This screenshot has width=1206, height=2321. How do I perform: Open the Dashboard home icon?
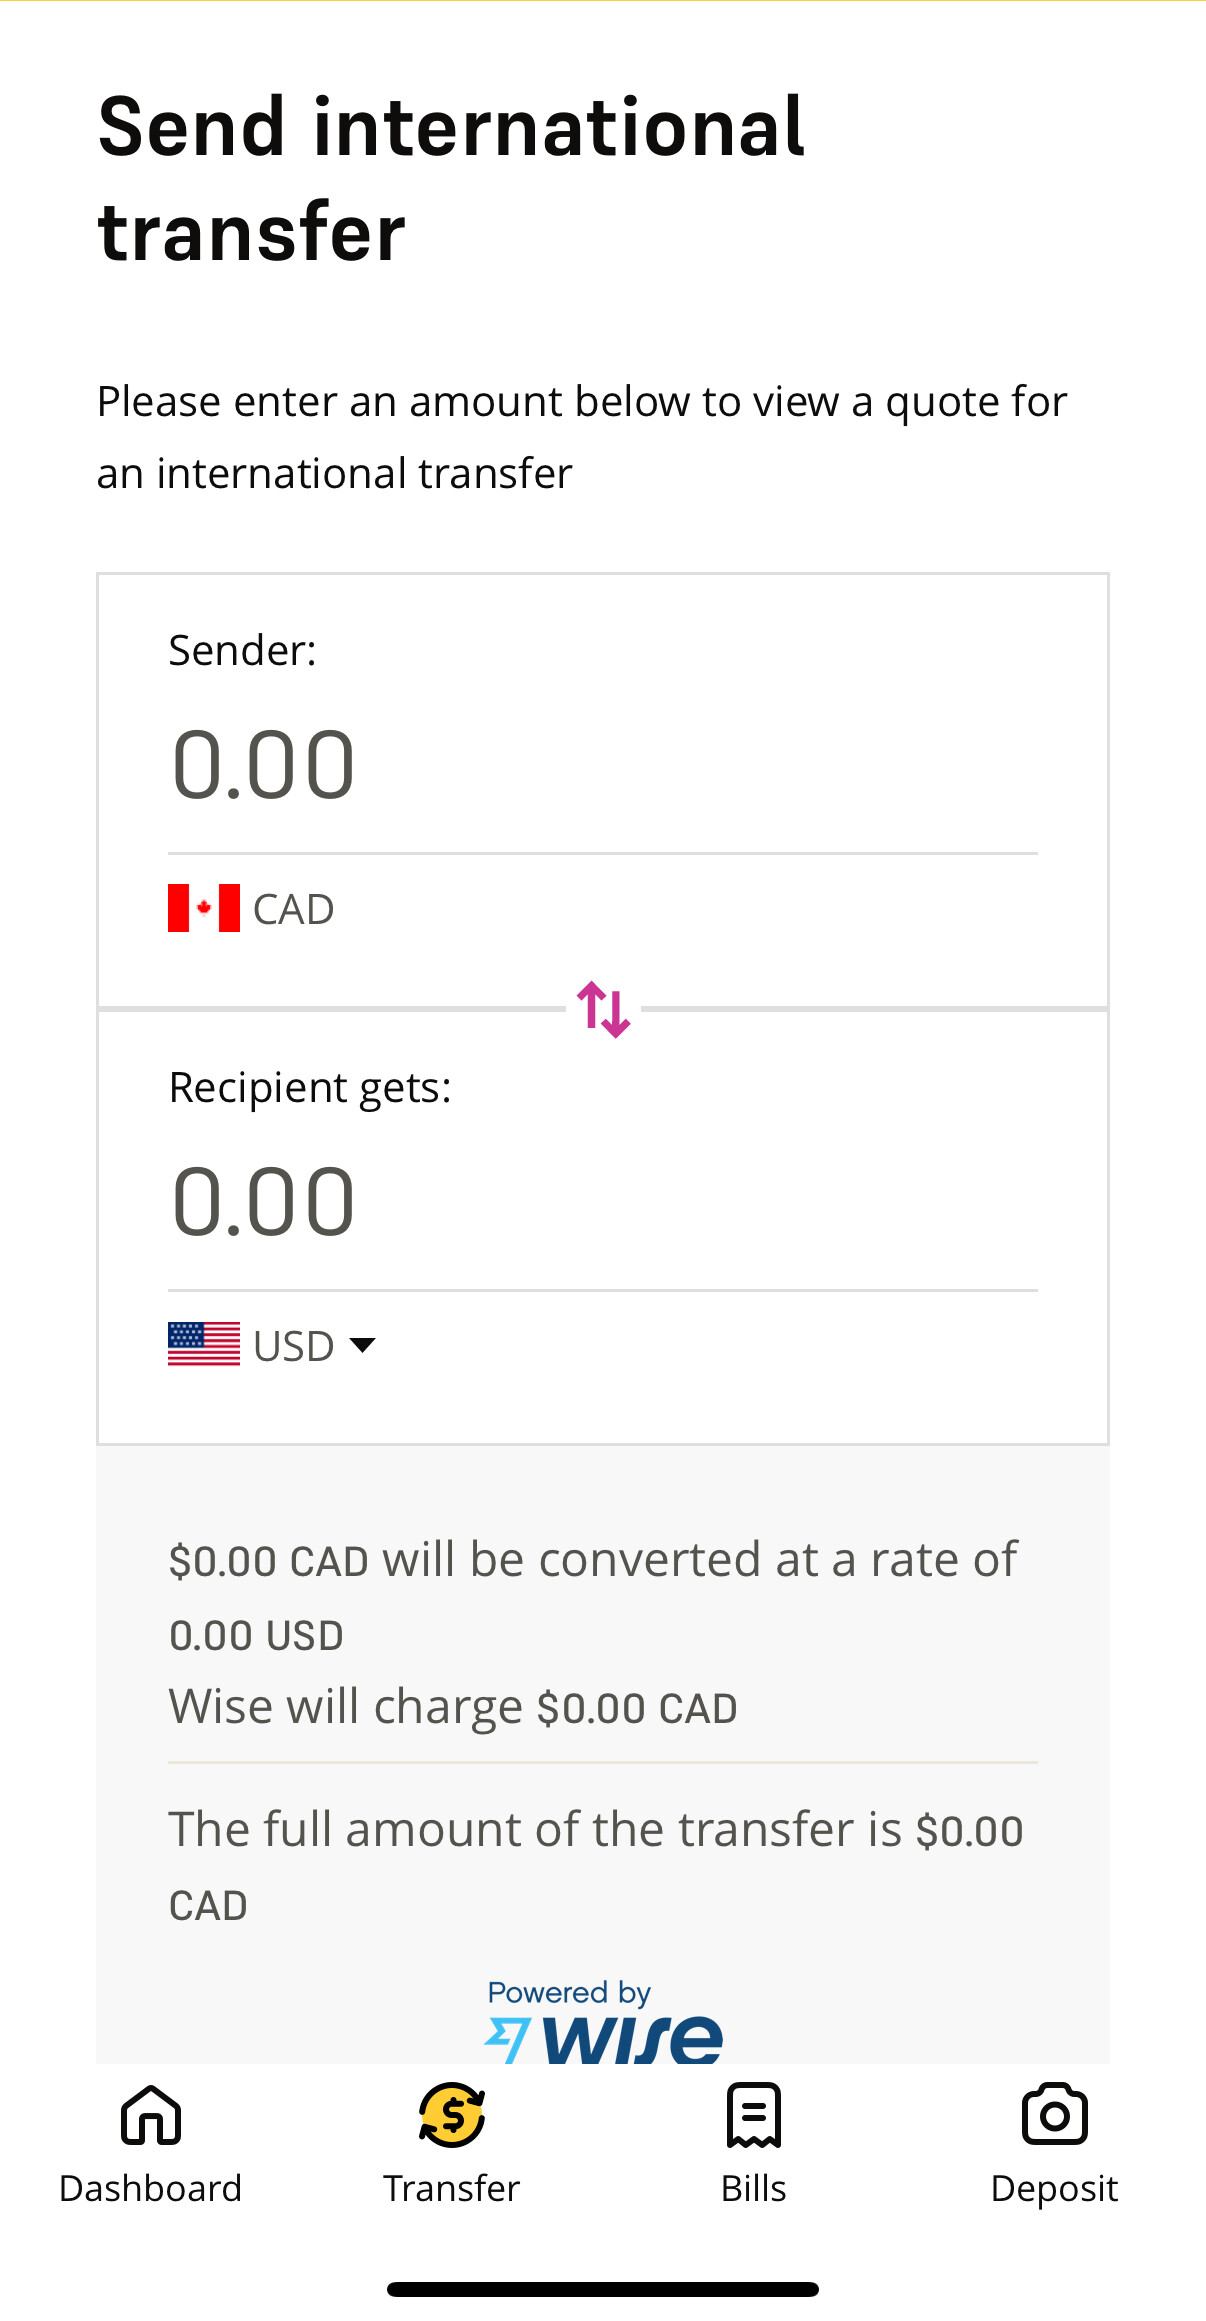pos(151,2114)
